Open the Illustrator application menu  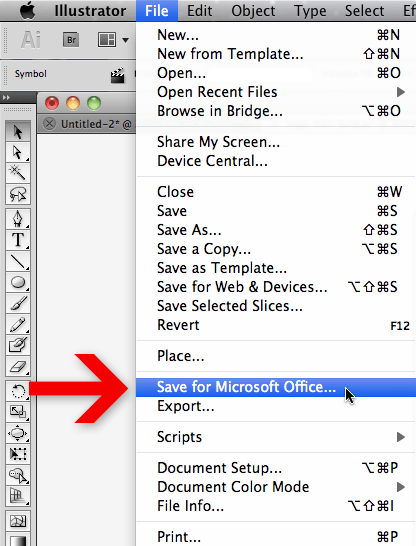[x=90, y=11]
